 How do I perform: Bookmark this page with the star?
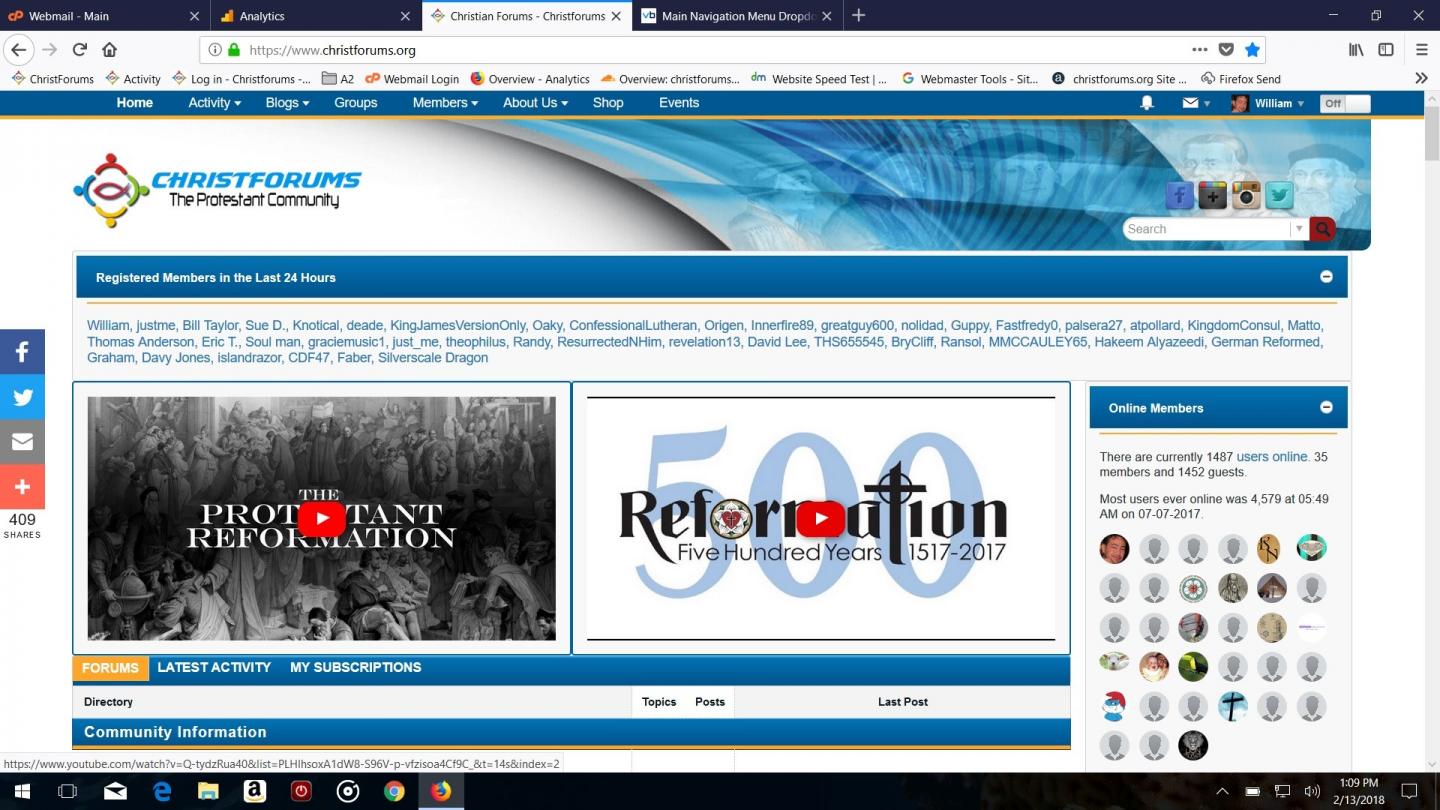(x=1253, y=50)
